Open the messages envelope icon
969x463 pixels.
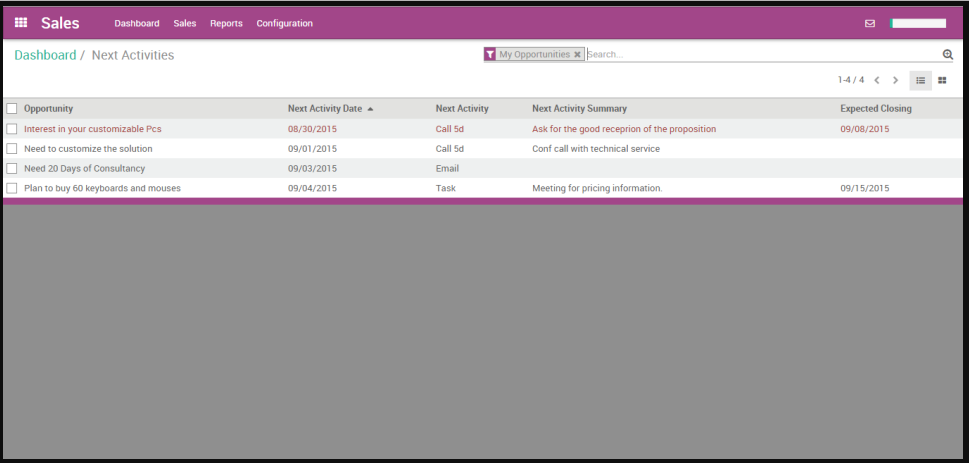[x=870, y=23]
